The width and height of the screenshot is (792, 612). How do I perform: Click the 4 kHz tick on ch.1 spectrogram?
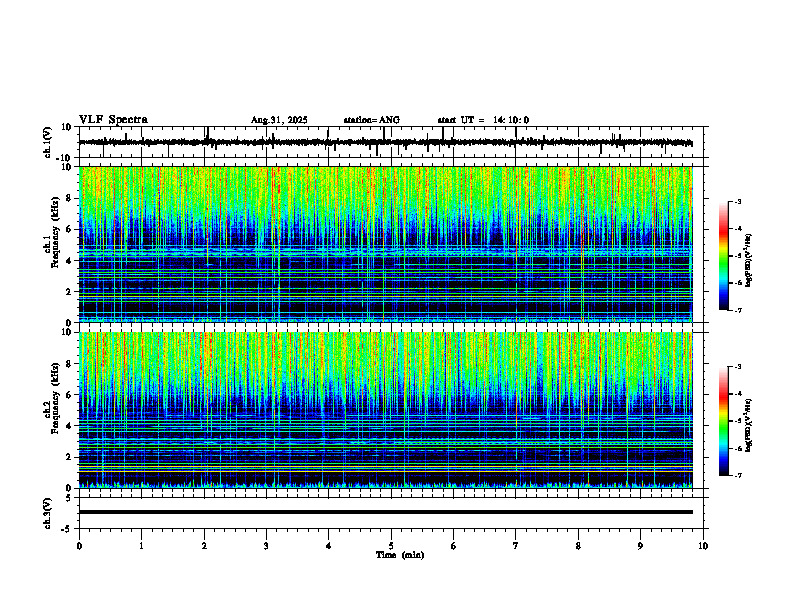70,261
